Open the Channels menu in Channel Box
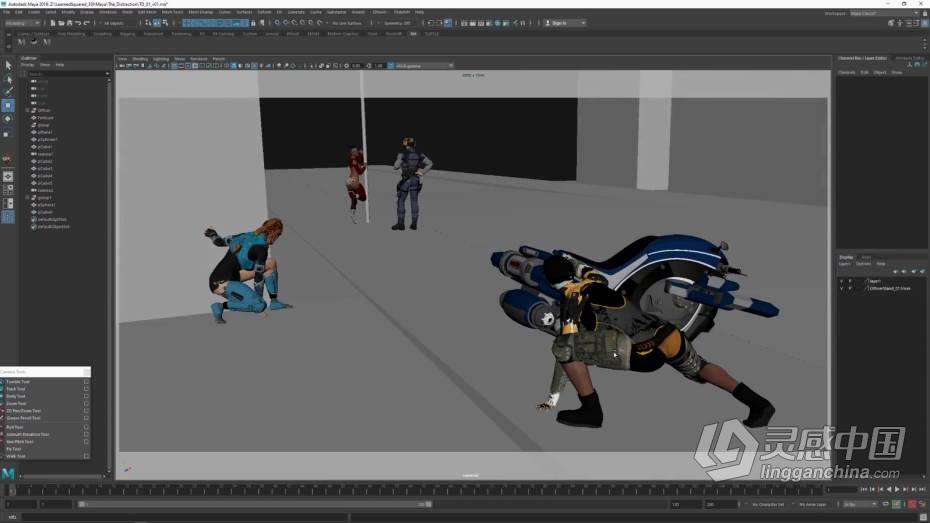930x523 pixels. pyautogui.click(x=846, y=72)
